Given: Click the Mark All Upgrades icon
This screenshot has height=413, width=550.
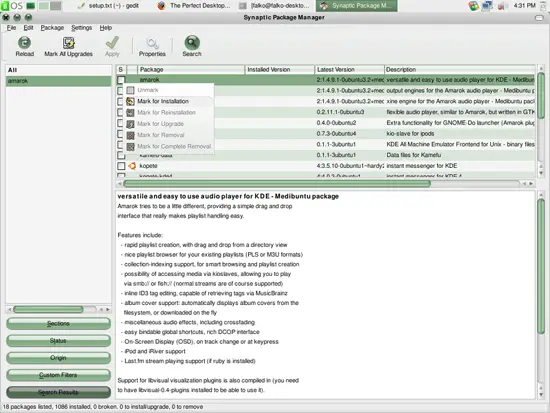Looking at the screenshot, I should [x=68, y=43].
